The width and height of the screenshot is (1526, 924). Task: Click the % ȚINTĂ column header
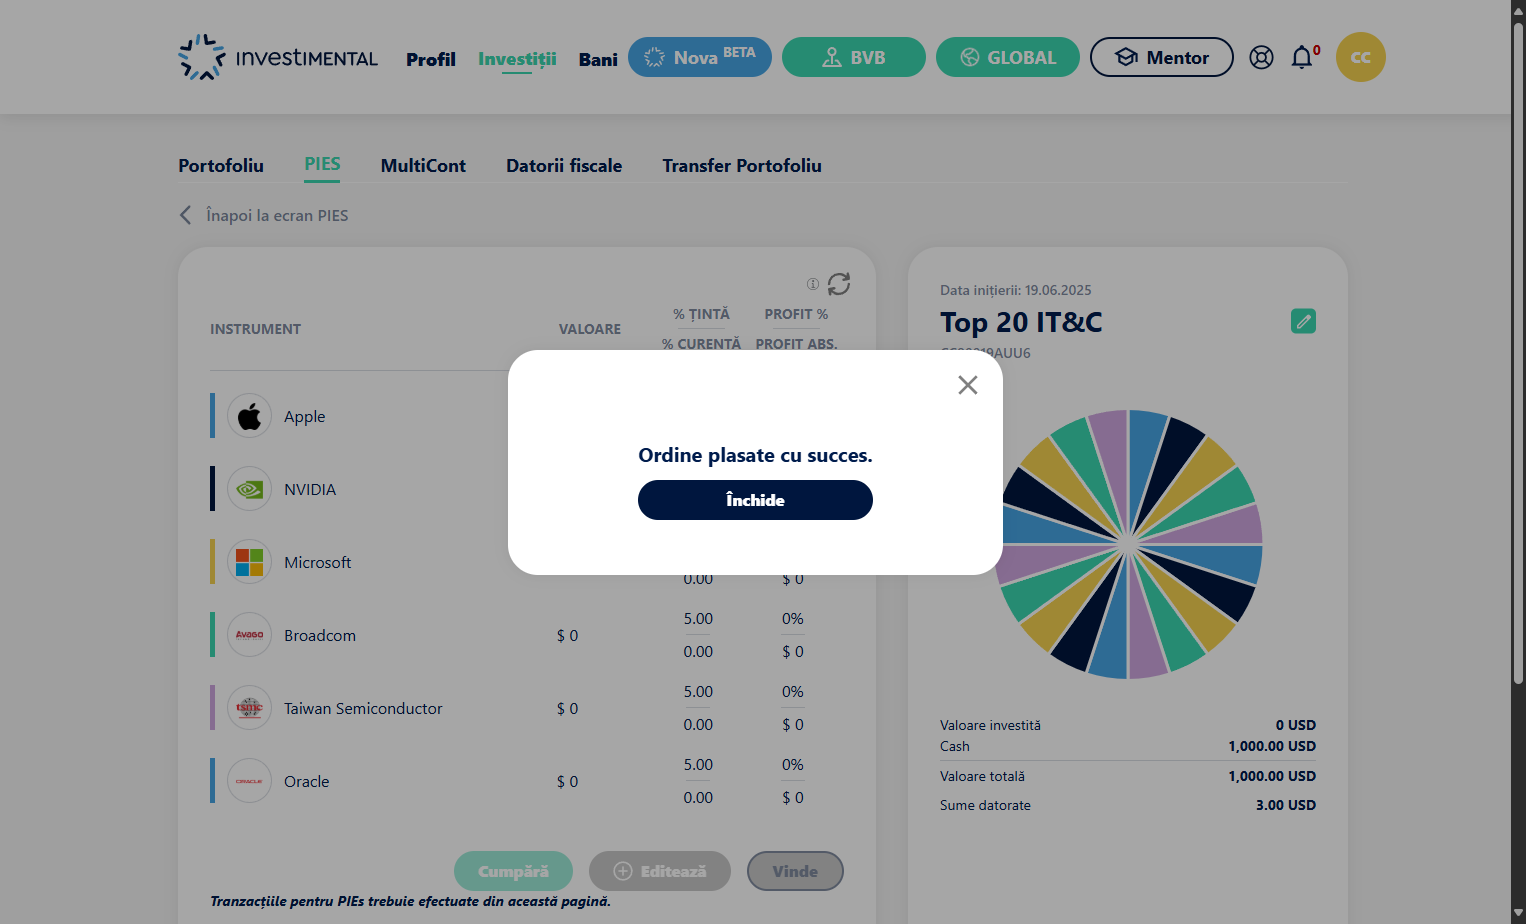coord(701,314)
